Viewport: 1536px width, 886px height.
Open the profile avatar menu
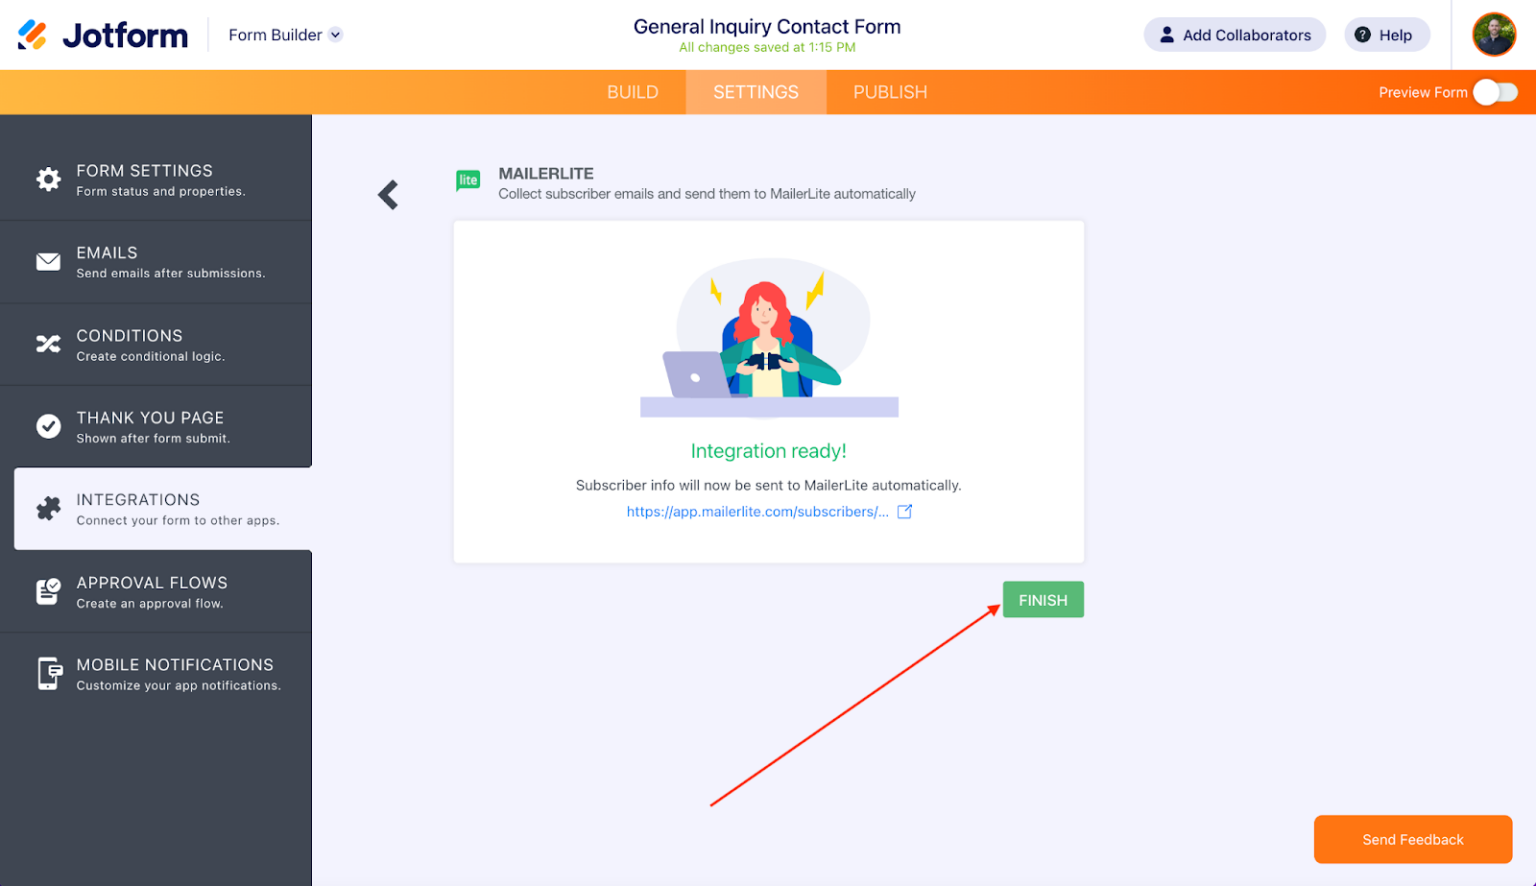tap(1494, 34)
